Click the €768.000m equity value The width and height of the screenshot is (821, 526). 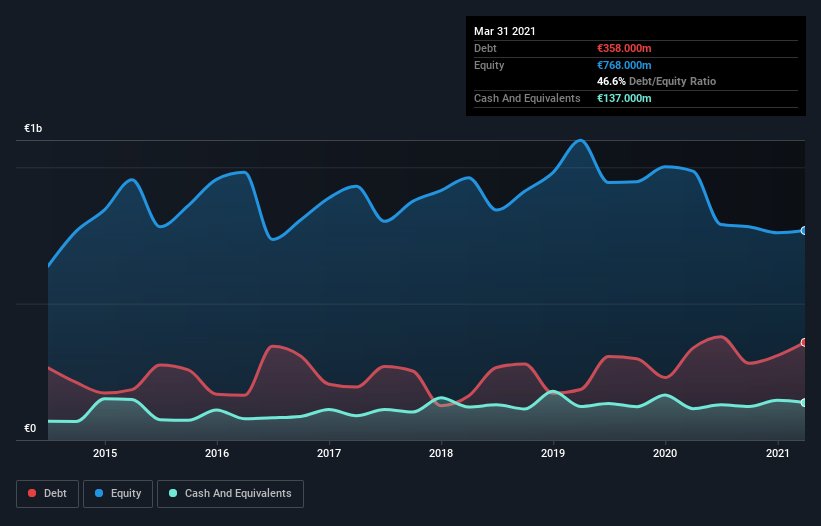pos(624,65)
